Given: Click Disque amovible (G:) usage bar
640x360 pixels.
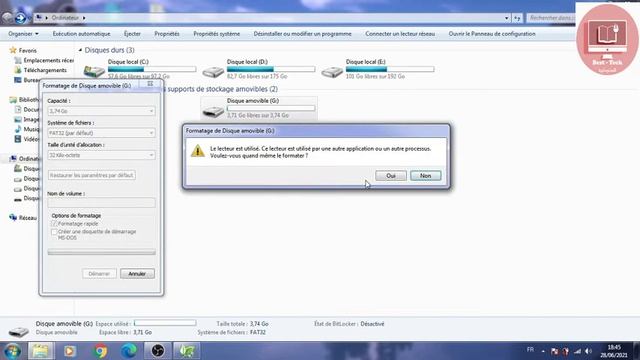Looking at the screenshot, I should click(271, 108).
